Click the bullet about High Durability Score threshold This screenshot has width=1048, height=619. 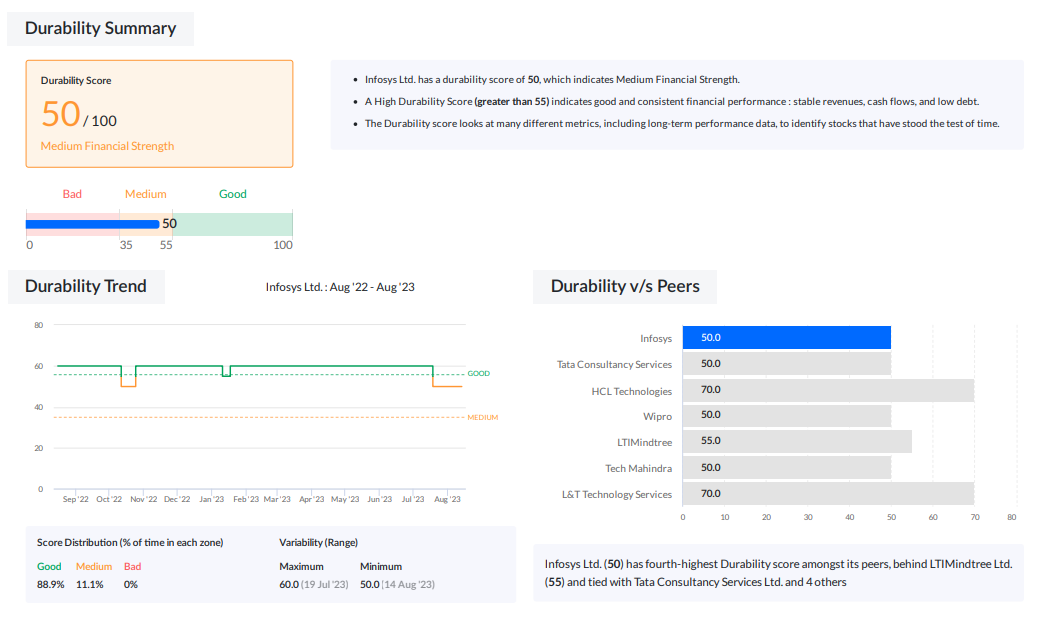pos(672,102)
